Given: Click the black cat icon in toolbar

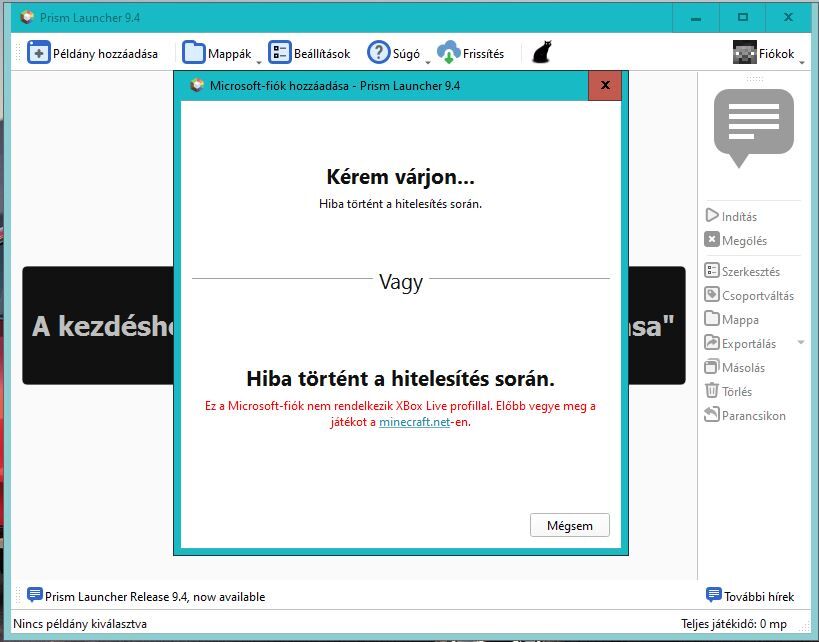Looking at the screenshot, I should [542, 52].
